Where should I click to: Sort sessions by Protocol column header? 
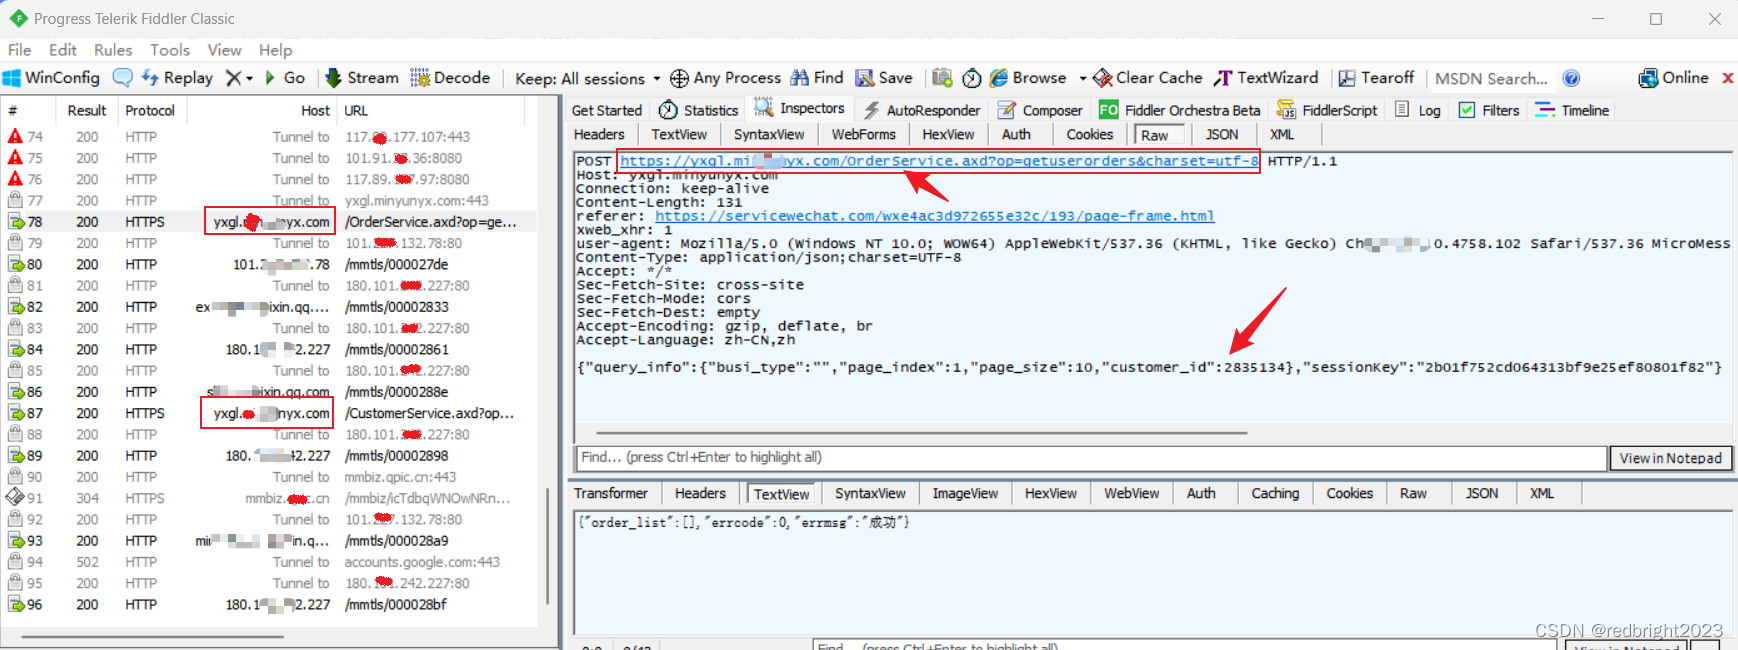point(150,110)
